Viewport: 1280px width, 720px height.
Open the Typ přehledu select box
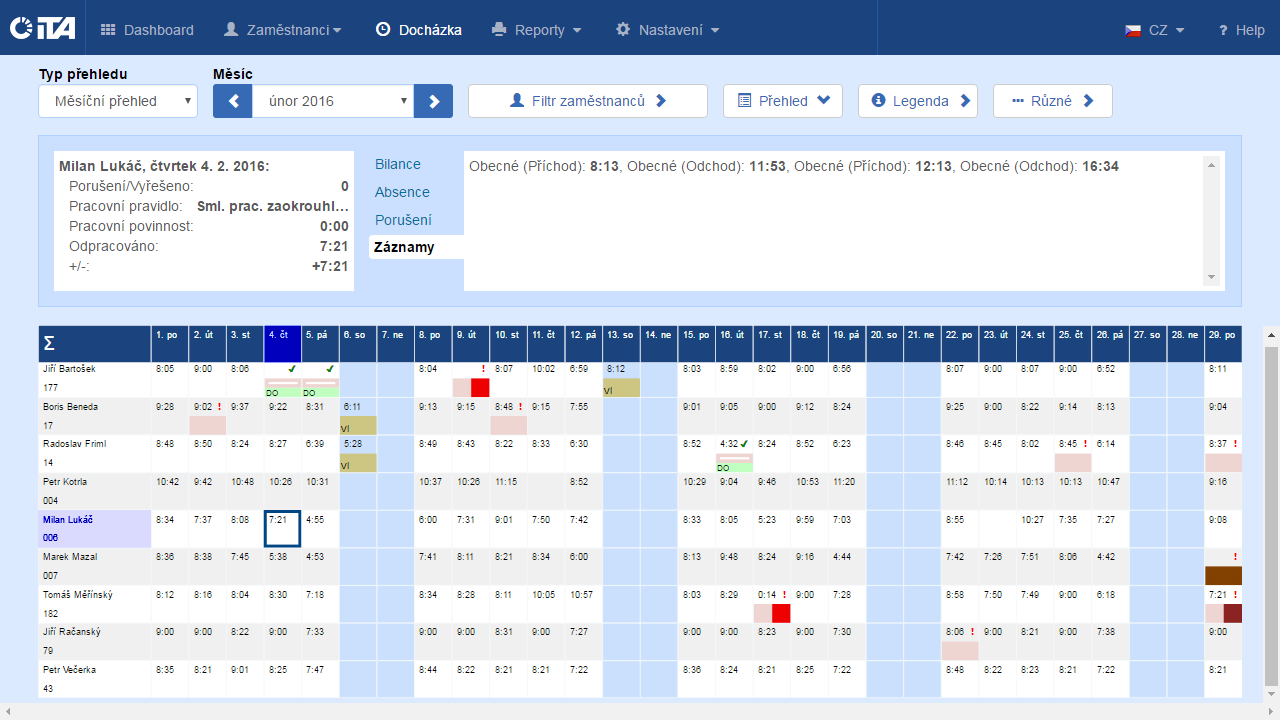[x=118, y=101]
